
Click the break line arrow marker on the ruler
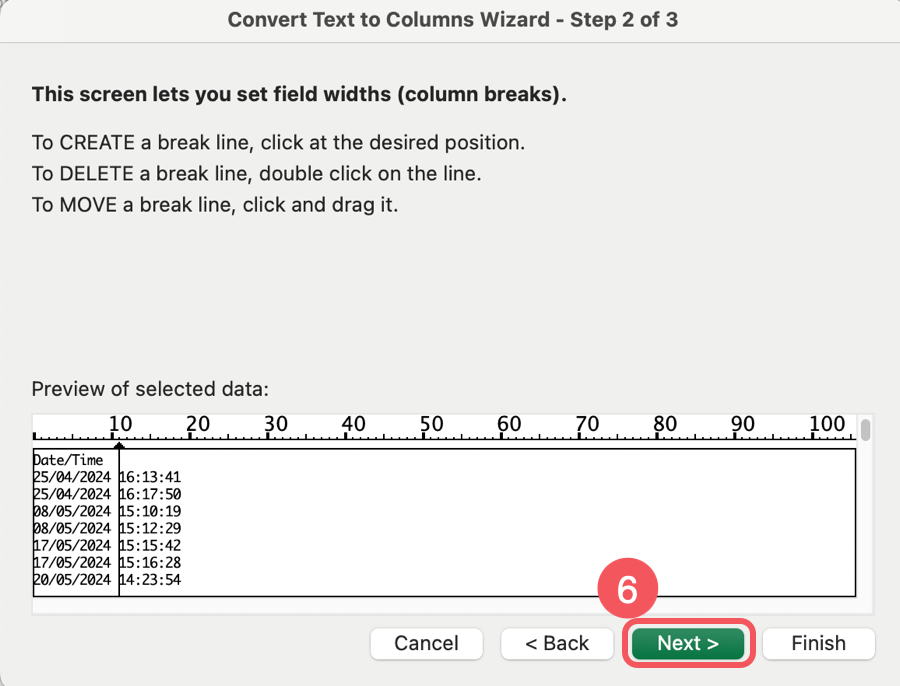click(119, 444)
